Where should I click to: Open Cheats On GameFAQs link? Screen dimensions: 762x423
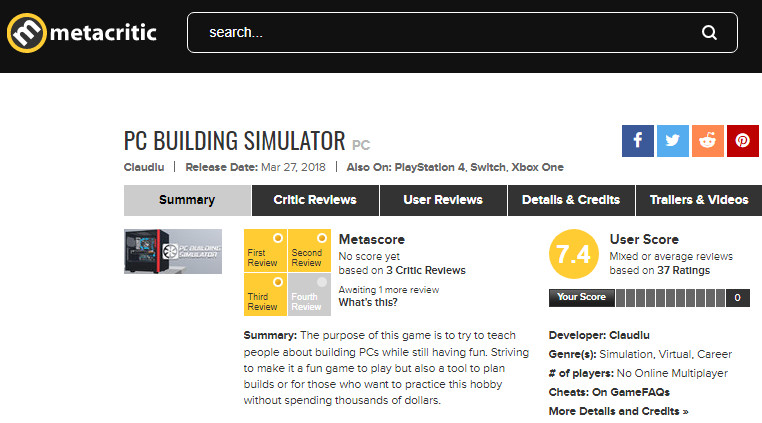coord(631,392)
